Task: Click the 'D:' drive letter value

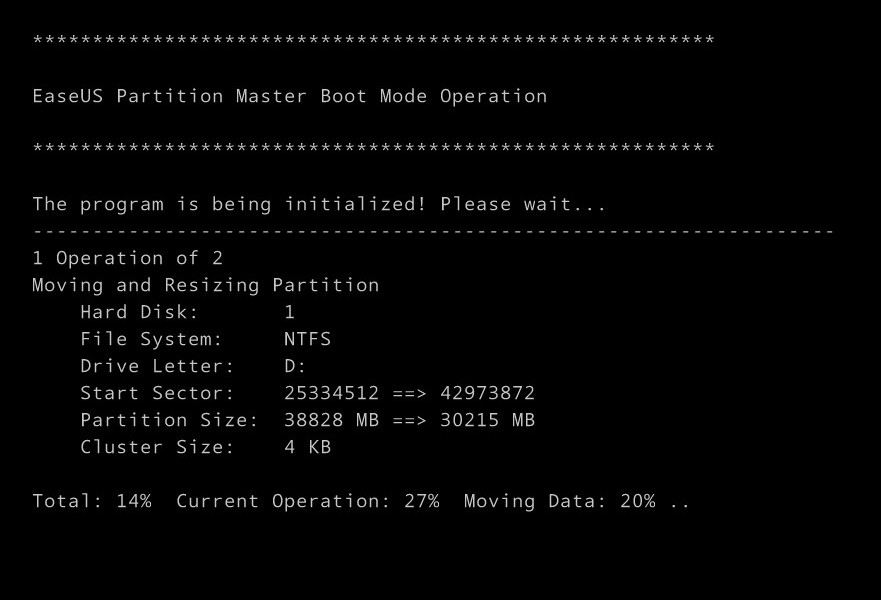Action: tap(295, 366)
